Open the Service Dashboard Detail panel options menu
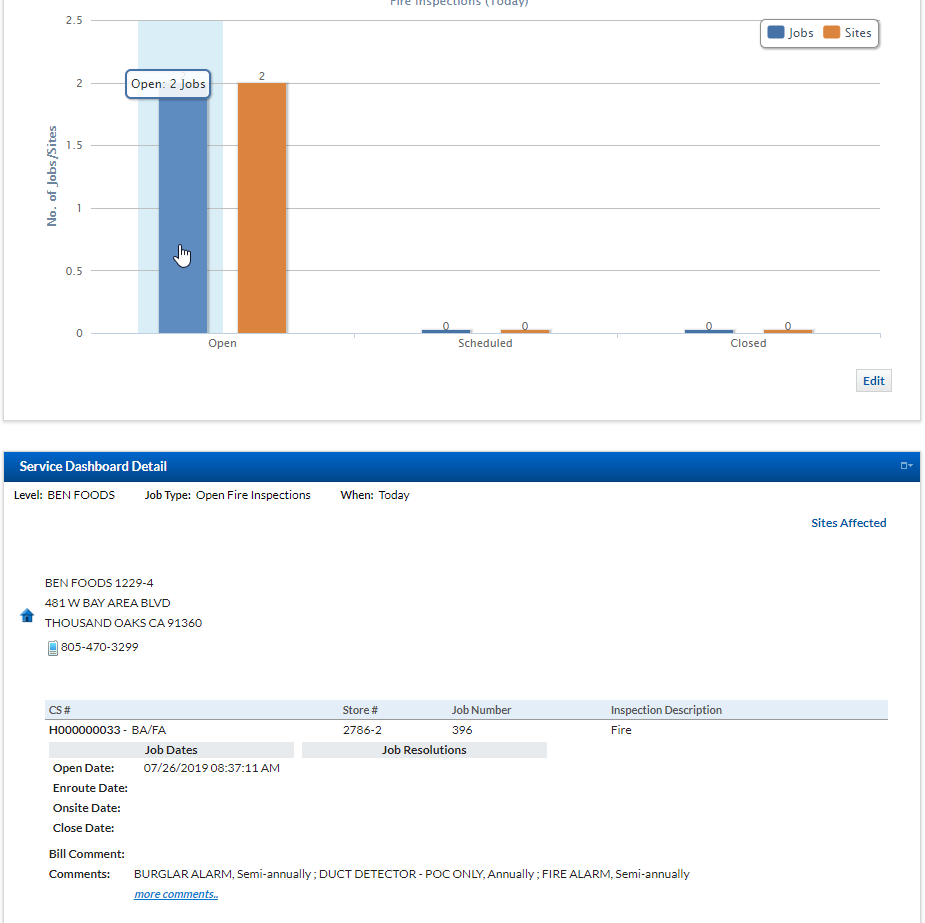Viewport: 925px width, 923px height. pyautogui.click(x=905, y=466)
